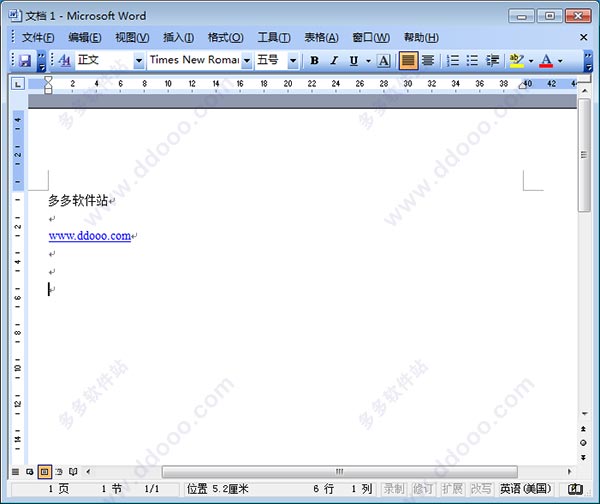Apply numbered list formatting

(x=453, y=60)
